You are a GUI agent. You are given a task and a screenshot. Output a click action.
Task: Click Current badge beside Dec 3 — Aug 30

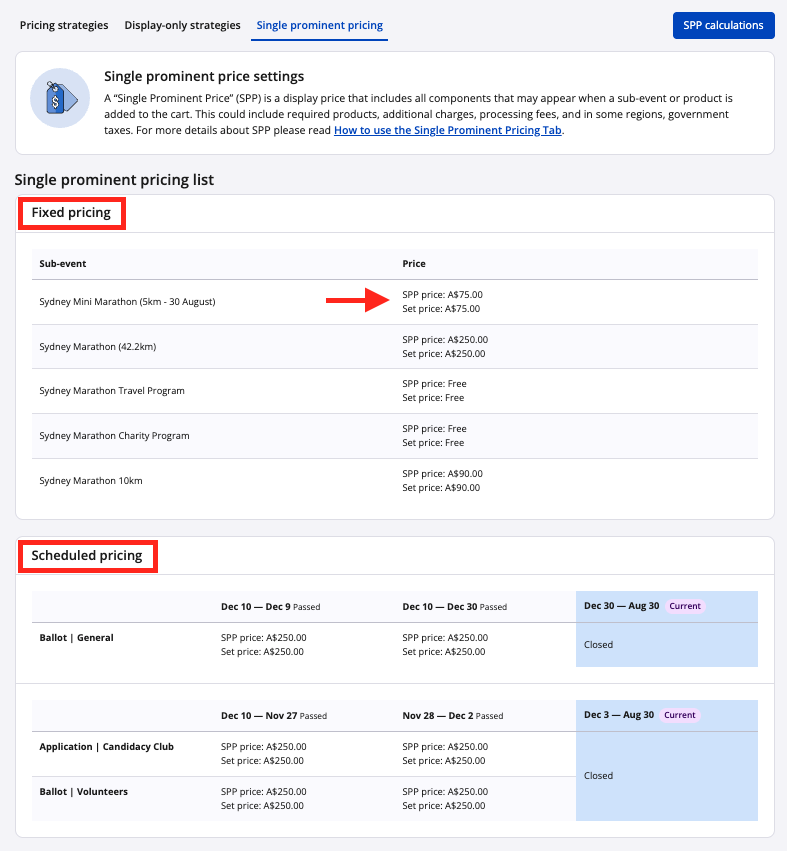click(679, 715)
